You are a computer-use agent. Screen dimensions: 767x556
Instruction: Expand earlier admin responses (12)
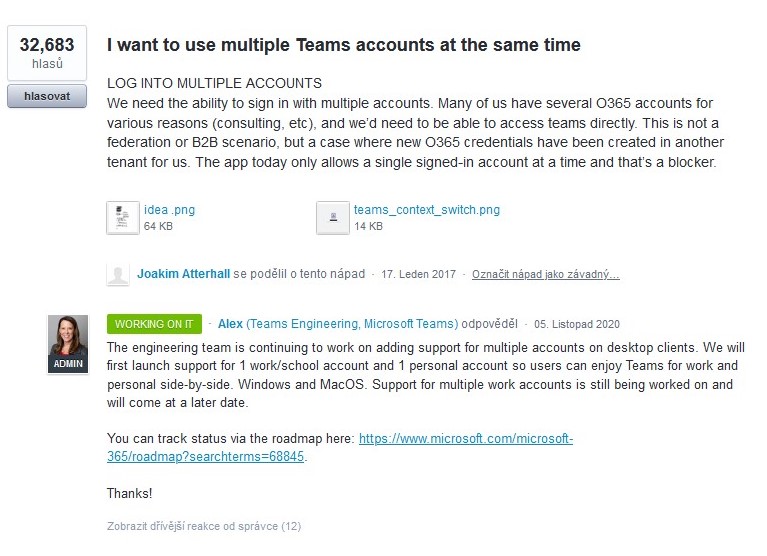204,526
